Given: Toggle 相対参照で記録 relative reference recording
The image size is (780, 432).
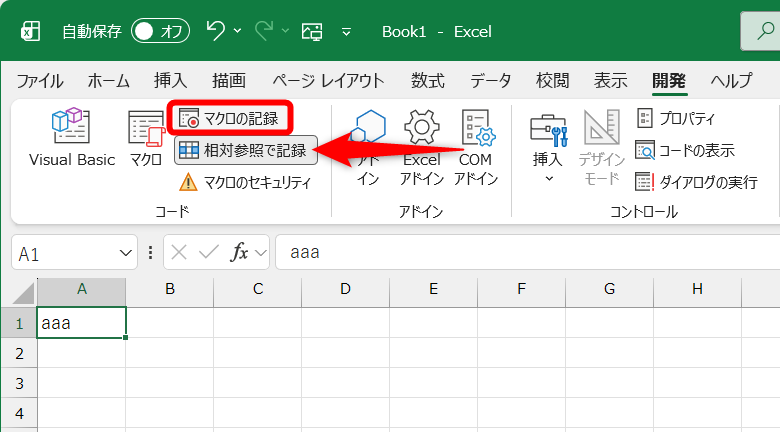Looking at the screenshot, I should pos(246,150).
